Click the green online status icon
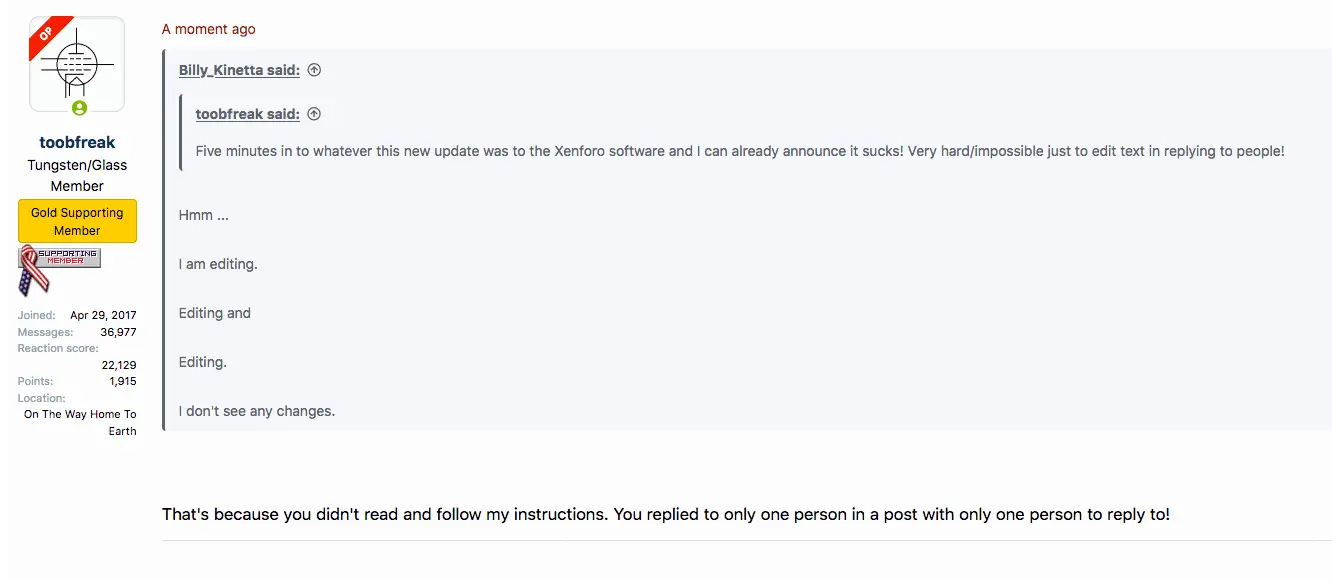This screenshot has width=1332, height=581. [79, 108]
